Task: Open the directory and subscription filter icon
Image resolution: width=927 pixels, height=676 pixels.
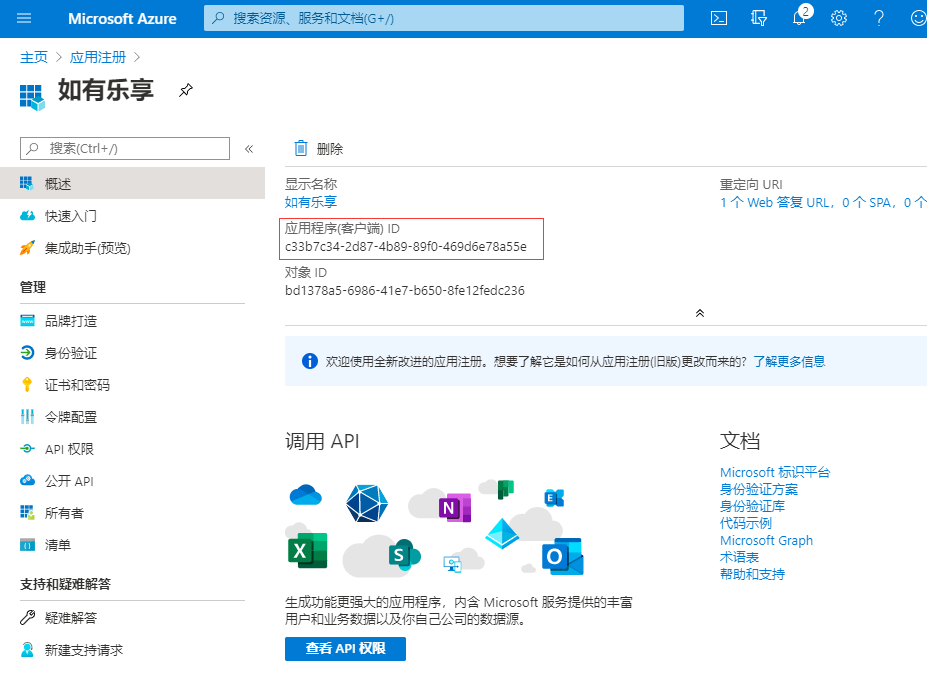Action: click(x=759, y=18)
